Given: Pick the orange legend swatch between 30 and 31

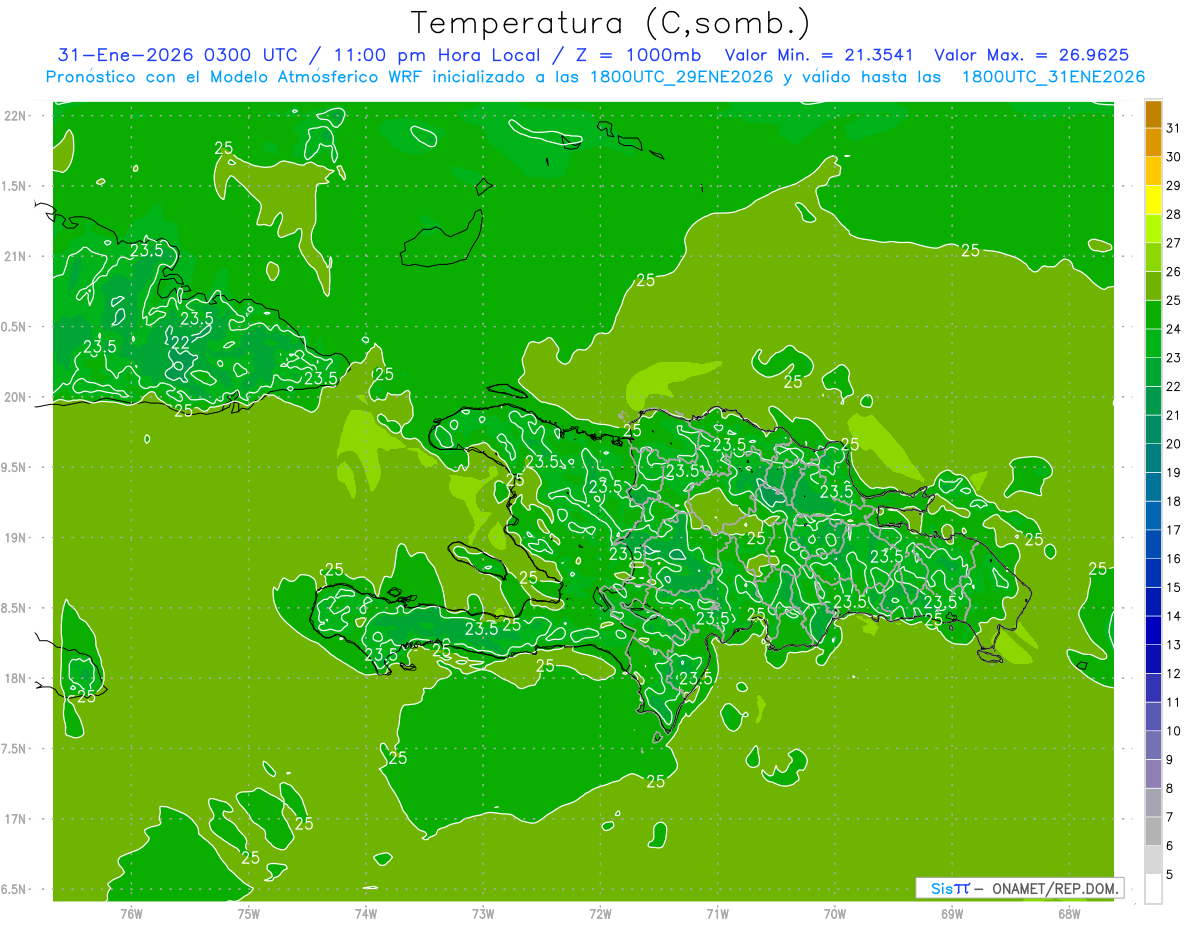Looking at the screenshot, I should point(1153,142).
